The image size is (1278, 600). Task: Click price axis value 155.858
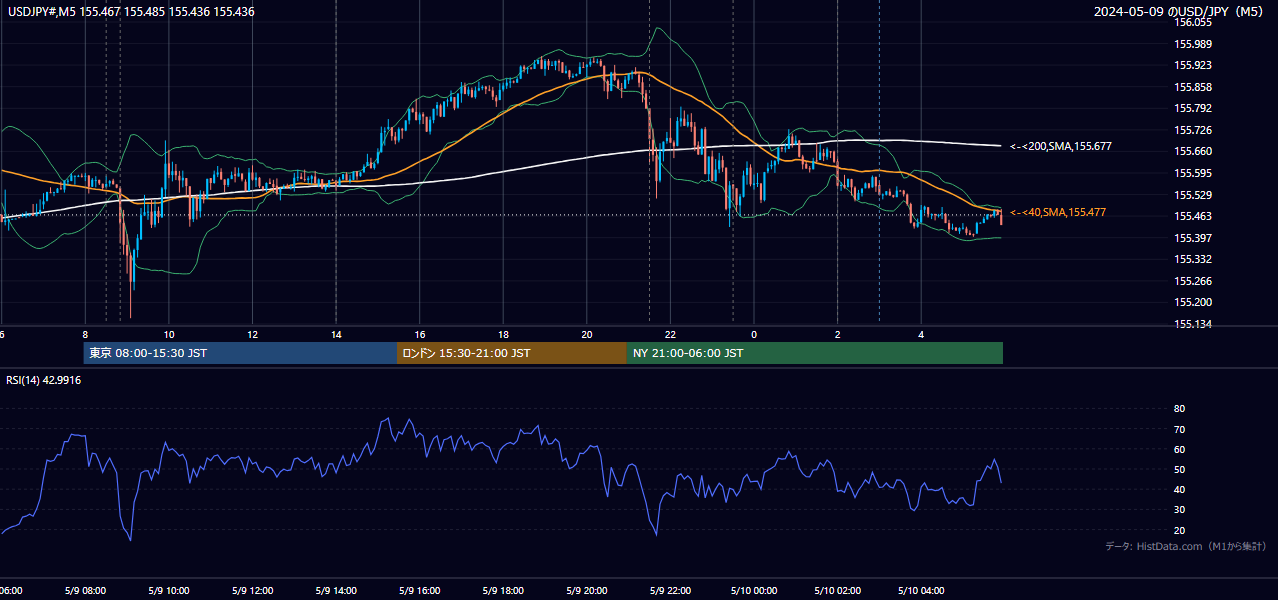click(1192, 87)
